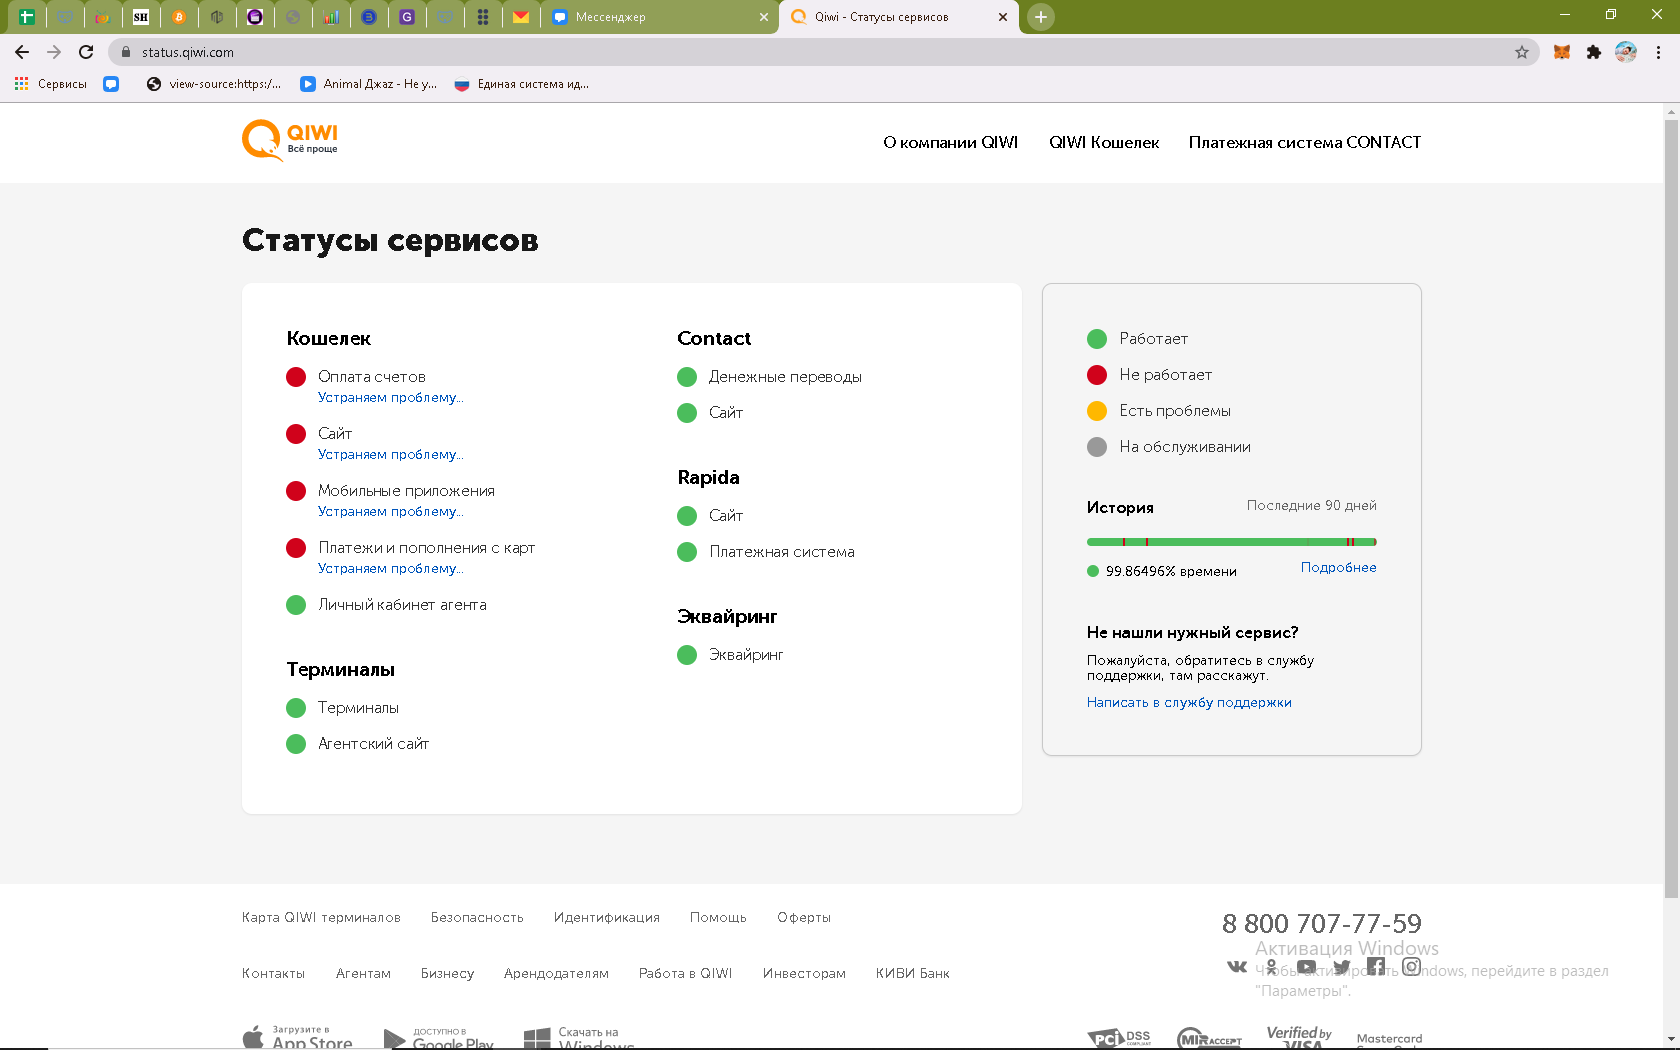Open QIWI Кошелек menu item

(x=1104, y=142)
